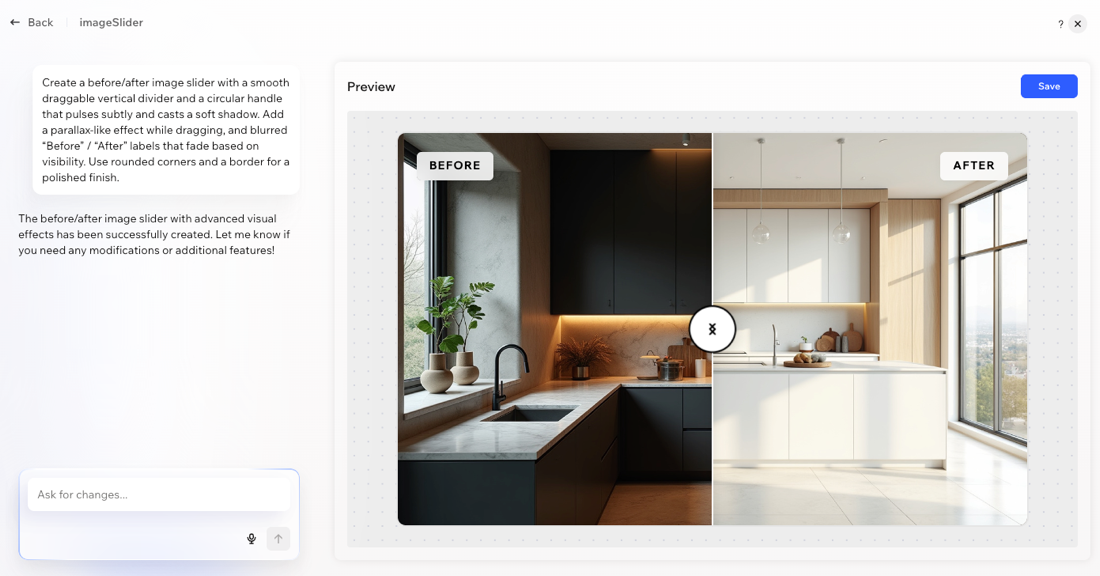
Task: Activate the microphone voice input icon
Action: coord(251,539)
